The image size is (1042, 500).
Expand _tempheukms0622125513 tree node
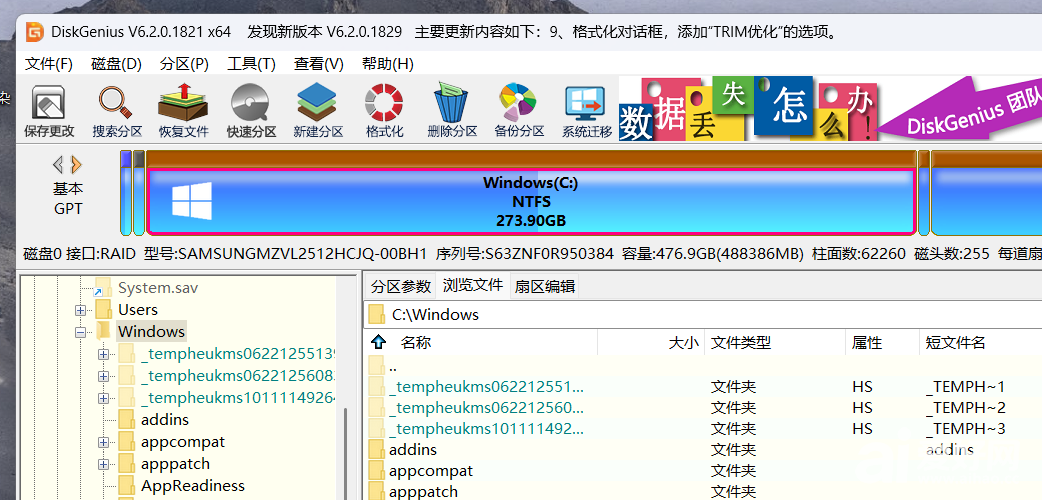click(x=103, y=354)
